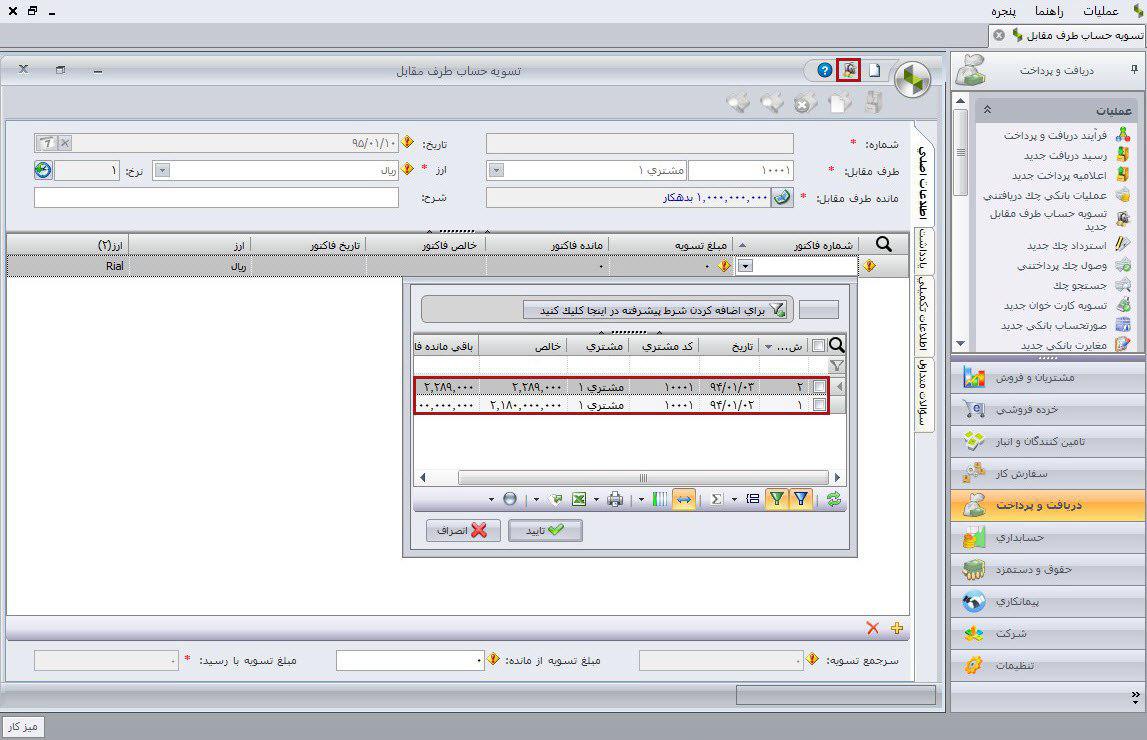Click the sigma summation icon in the popup toolbar
1147x740 pixels.
click(x=717, y=499)
